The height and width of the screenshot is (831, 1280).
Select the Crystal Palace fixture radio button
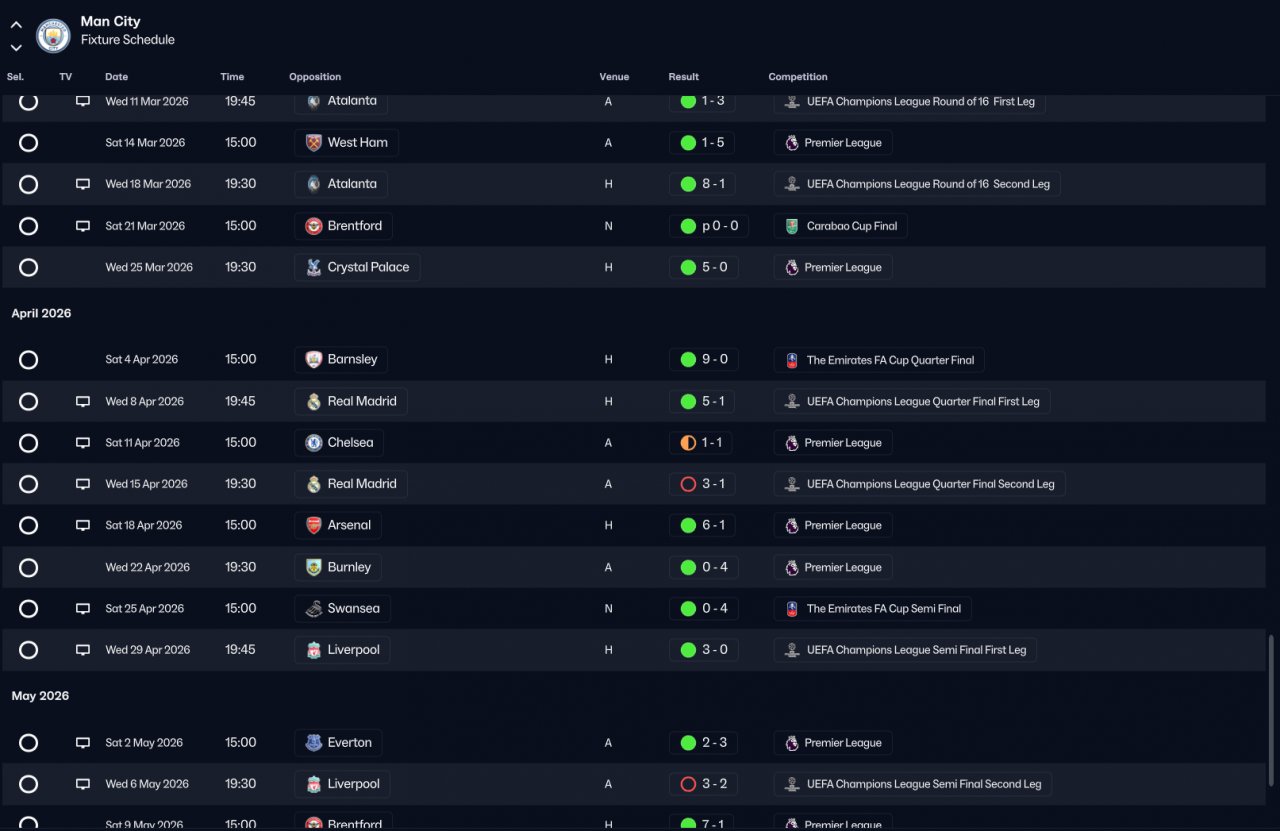(x=28, y=268)
